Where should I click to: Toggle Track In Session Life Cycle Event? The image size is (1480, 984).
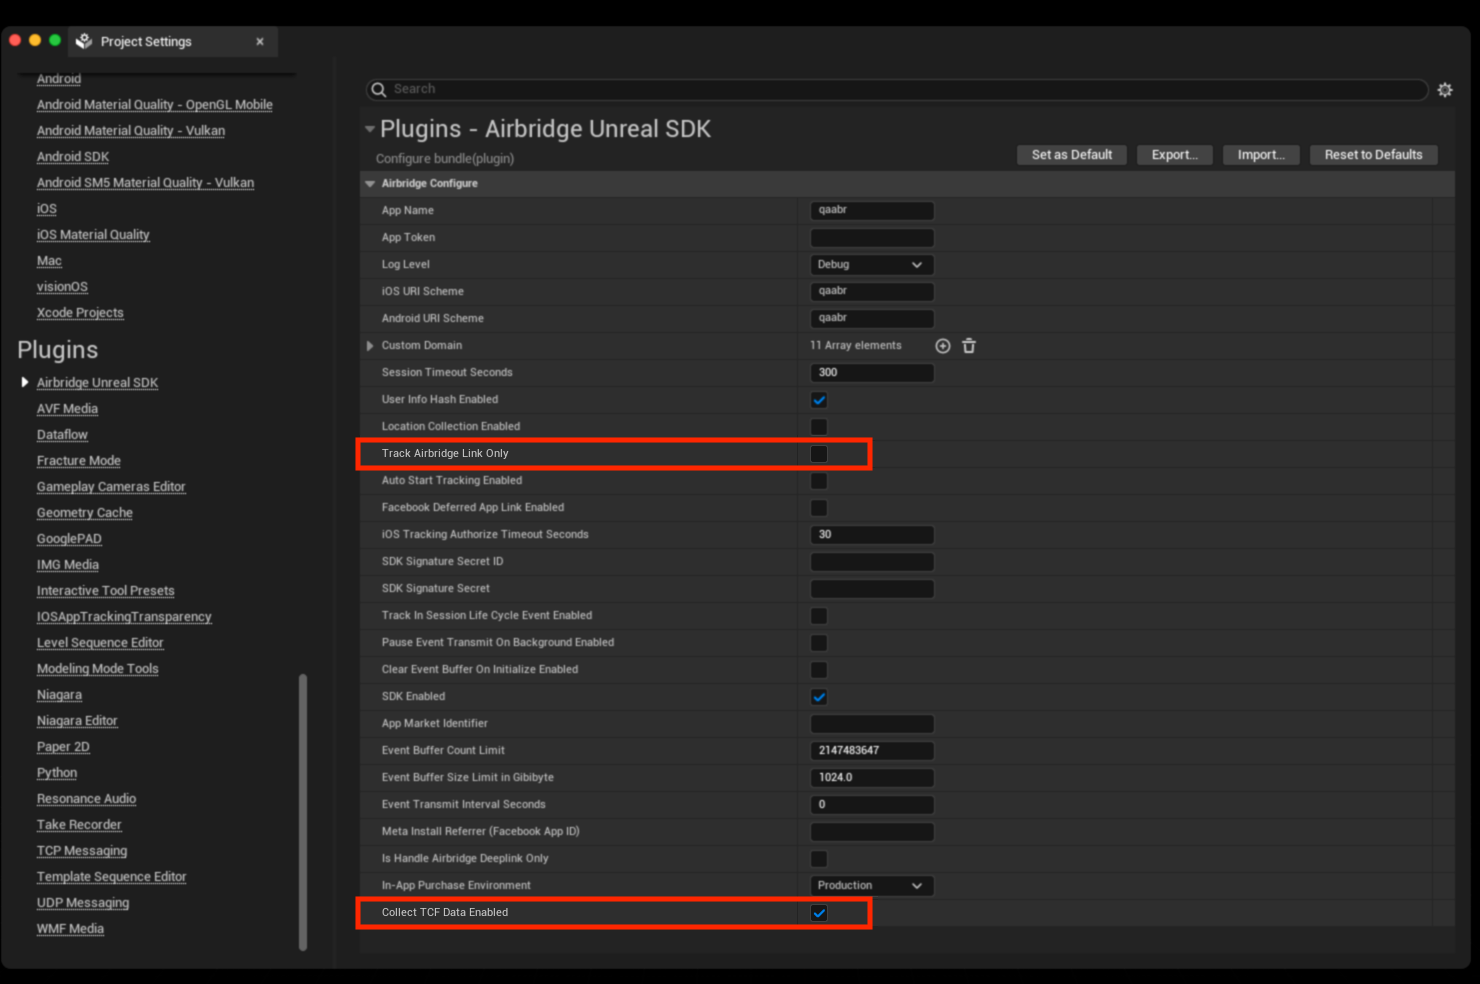tap(819, 616)
